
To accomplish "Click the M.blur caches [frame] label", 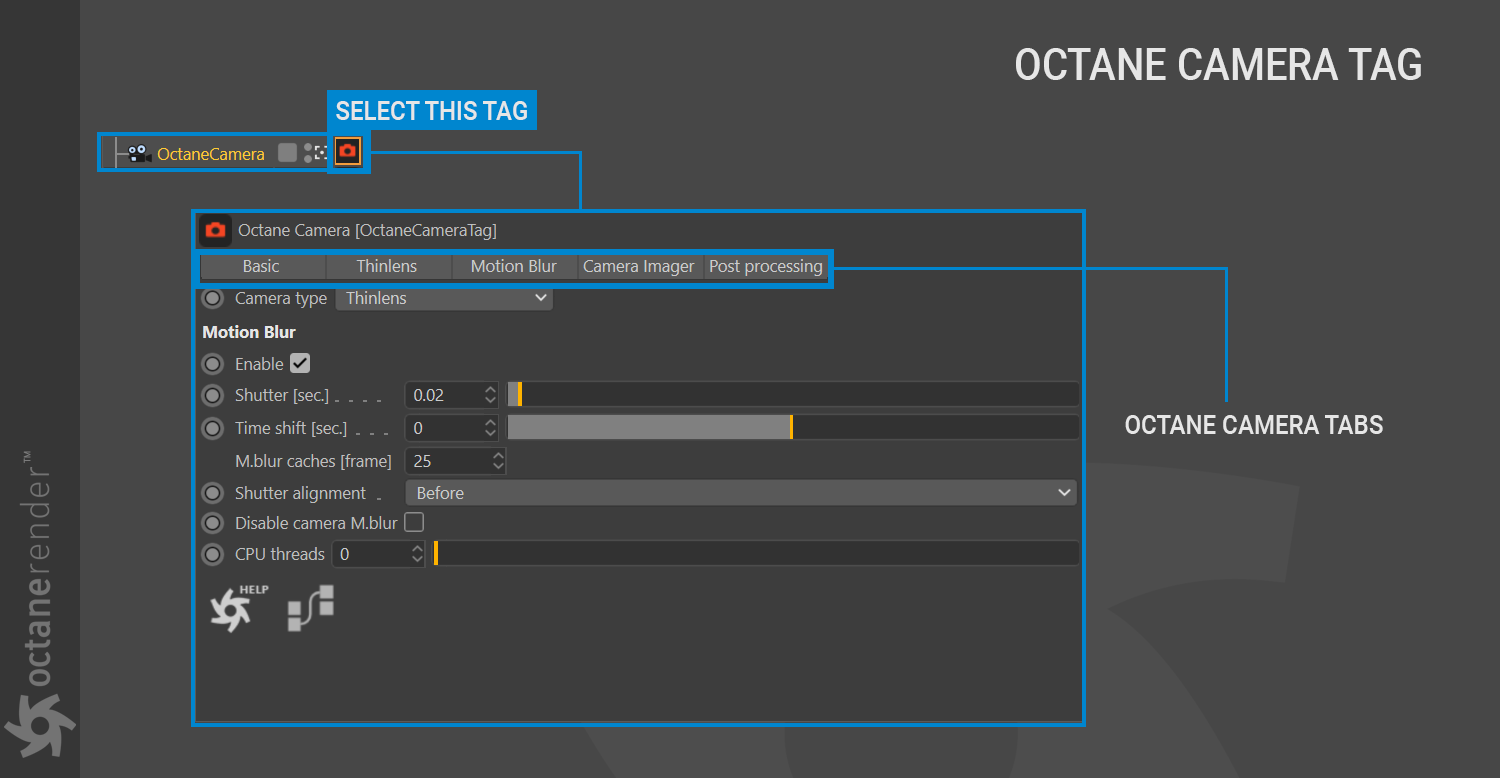I will [x=313, y=461].
